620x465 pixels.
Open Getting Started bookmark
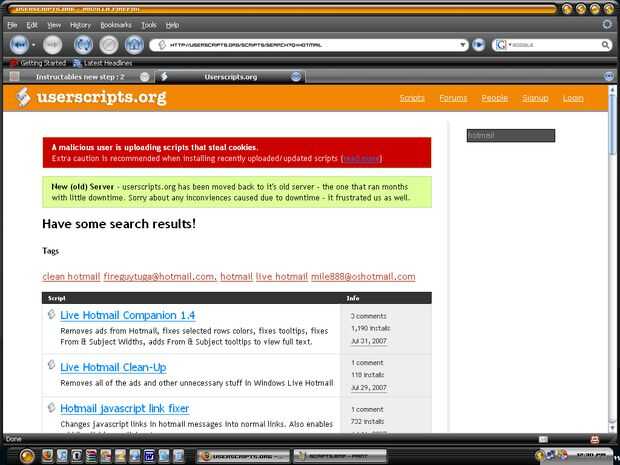38,63
